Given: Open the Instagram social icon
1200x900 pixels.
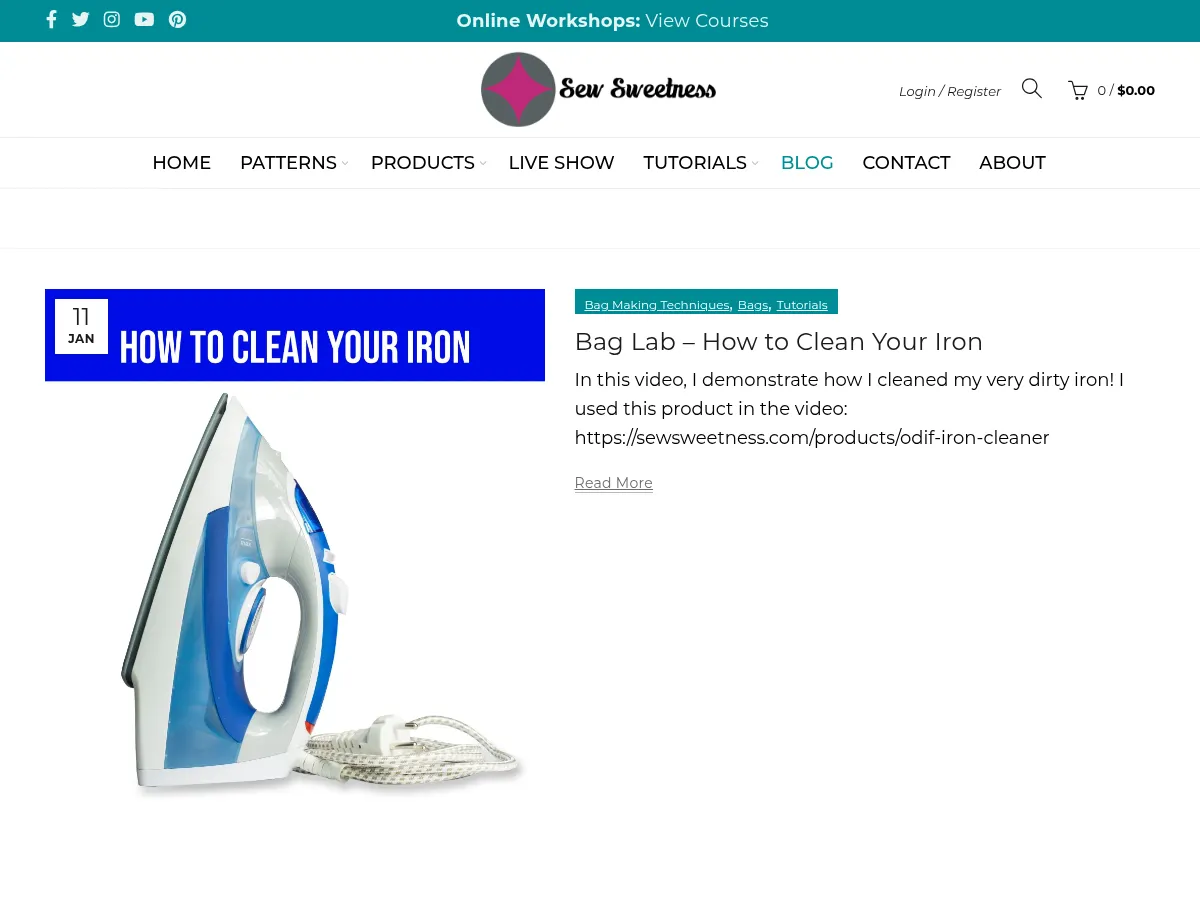Looking at the screenshot, I should 112,20.
